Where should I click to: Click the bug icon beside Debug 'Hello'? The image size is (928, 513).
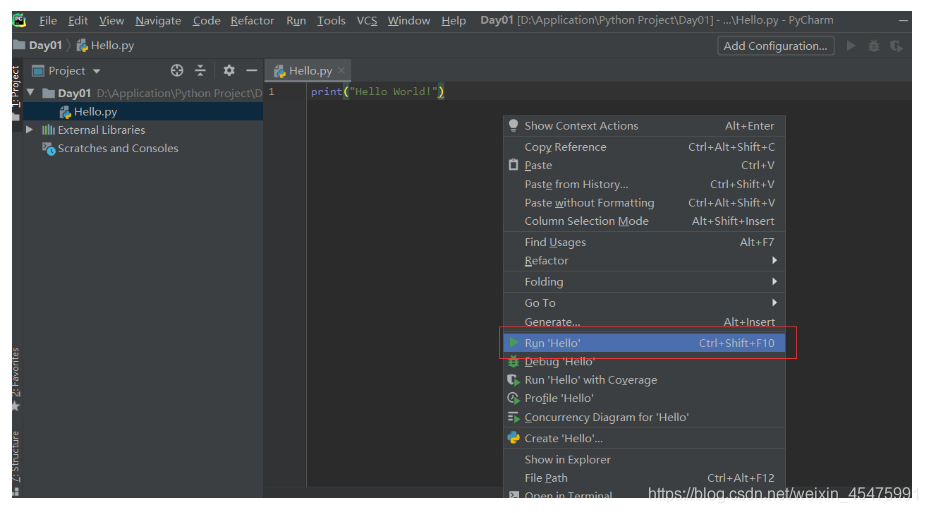pos(513,362)
